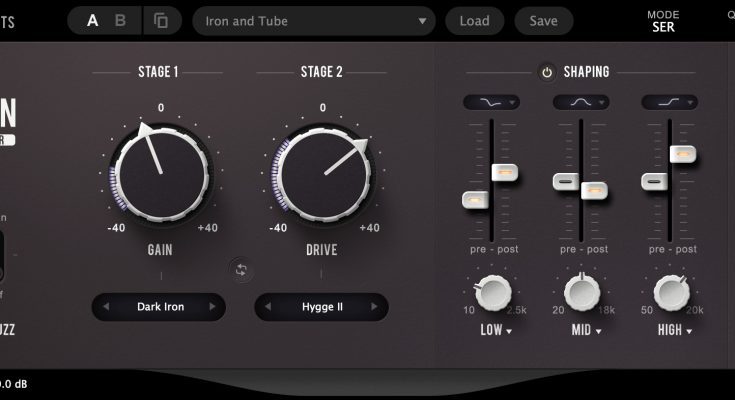735x400 pixels.
Task: Click the MODE SER selector
Action: [x=662, y=21]
